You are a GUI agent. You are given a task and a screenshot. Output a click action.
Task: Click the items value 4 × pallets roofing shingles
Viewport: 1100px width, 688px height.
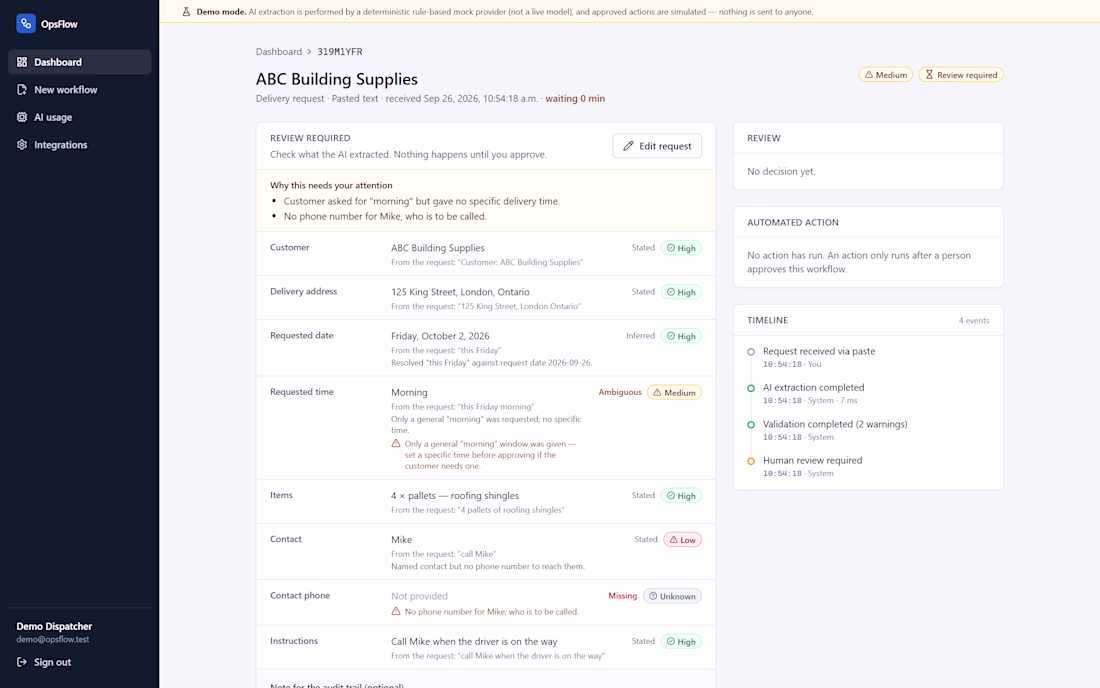[x=455, y=496]
